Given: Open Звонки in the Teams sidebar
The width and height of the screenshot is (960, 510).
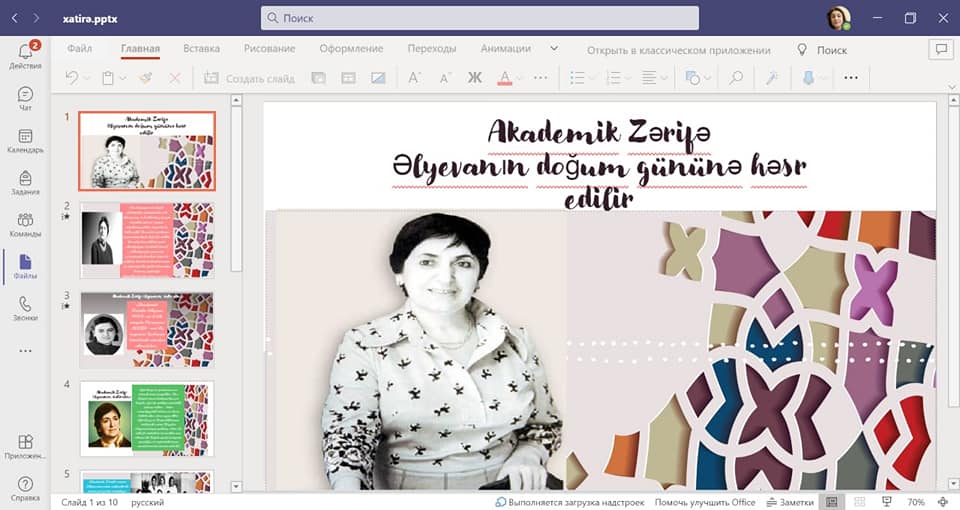Looking at the screenshot, I should pos(25,309).
